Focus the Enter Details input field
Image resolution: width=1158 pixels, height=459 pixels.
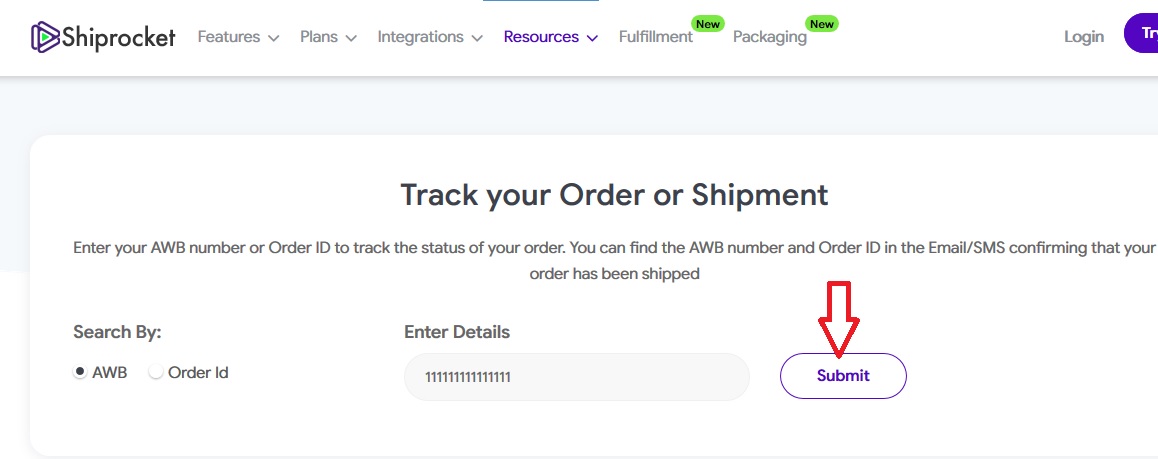pyautogui.click(x=576, y=377)
